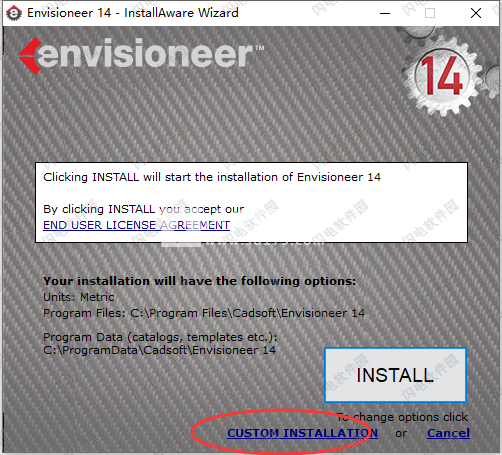Screen dimensions: 502x455
Task: Choose the CUSTOM INSTALLATION link
Action: coord(302,433)
